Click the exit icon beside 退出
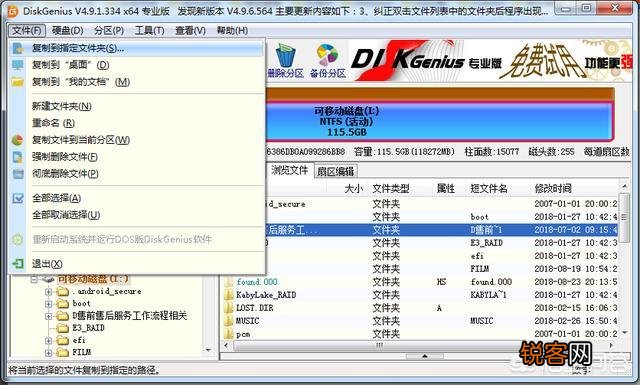This screenshot has width=640, height=385. 18,264
